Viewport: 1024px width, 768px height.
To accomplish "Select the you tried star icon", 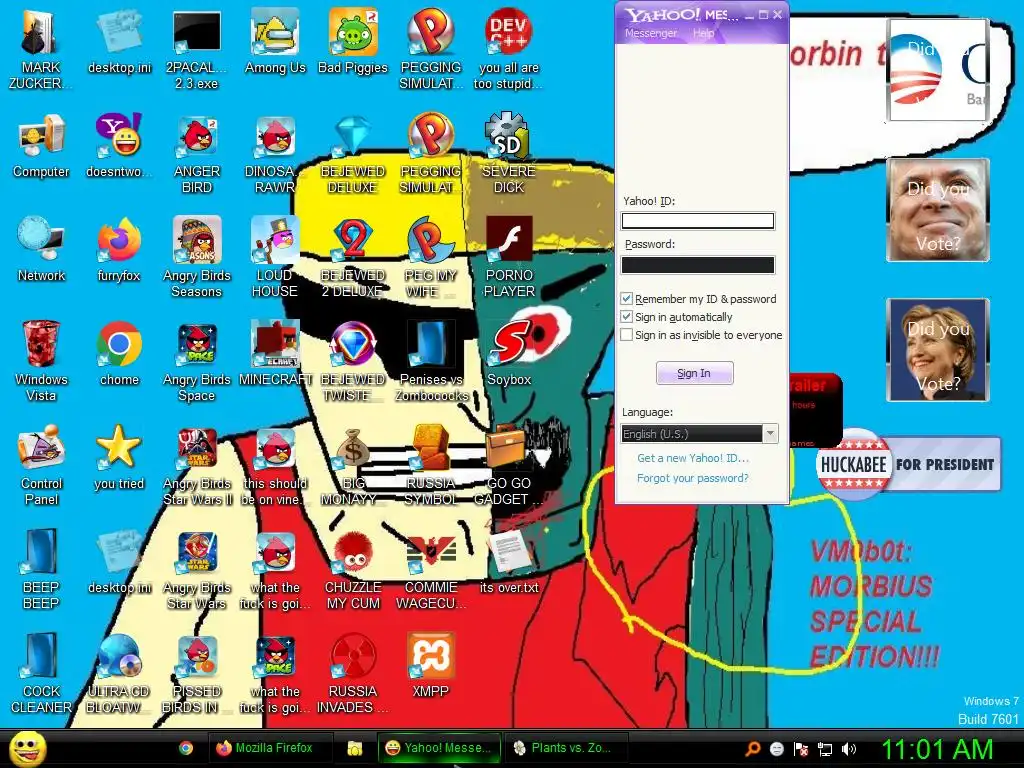I will [119, 457].
